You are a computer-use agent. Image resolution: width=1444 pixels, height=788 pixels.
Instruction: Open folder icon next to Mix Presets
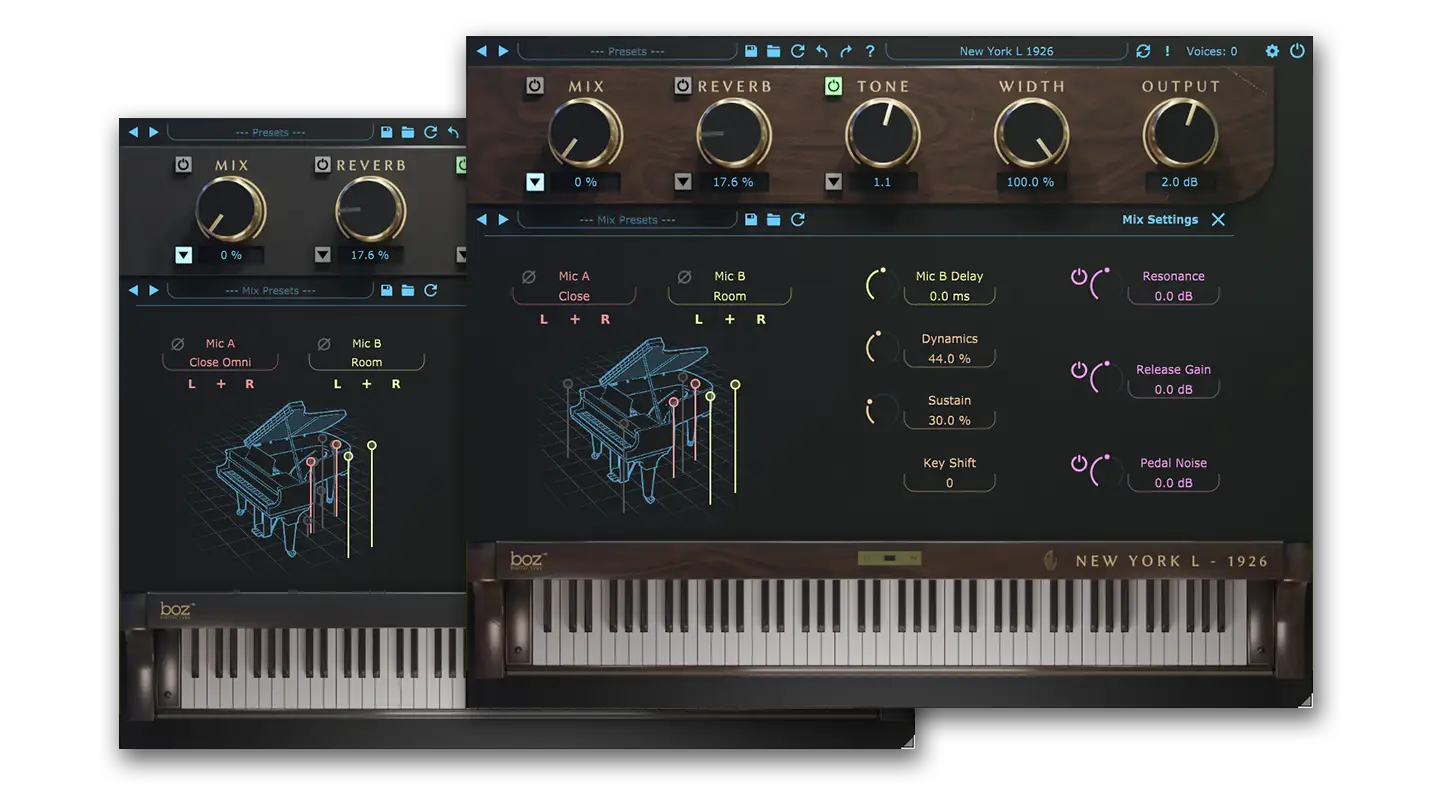pos(773,220)
